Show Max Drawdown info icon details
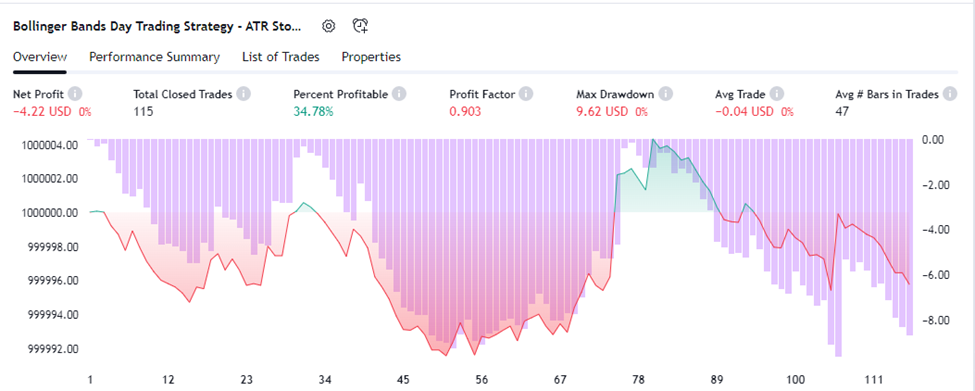Image resolution: width=975 pixels, height=391 pixels. coord(666,94)
